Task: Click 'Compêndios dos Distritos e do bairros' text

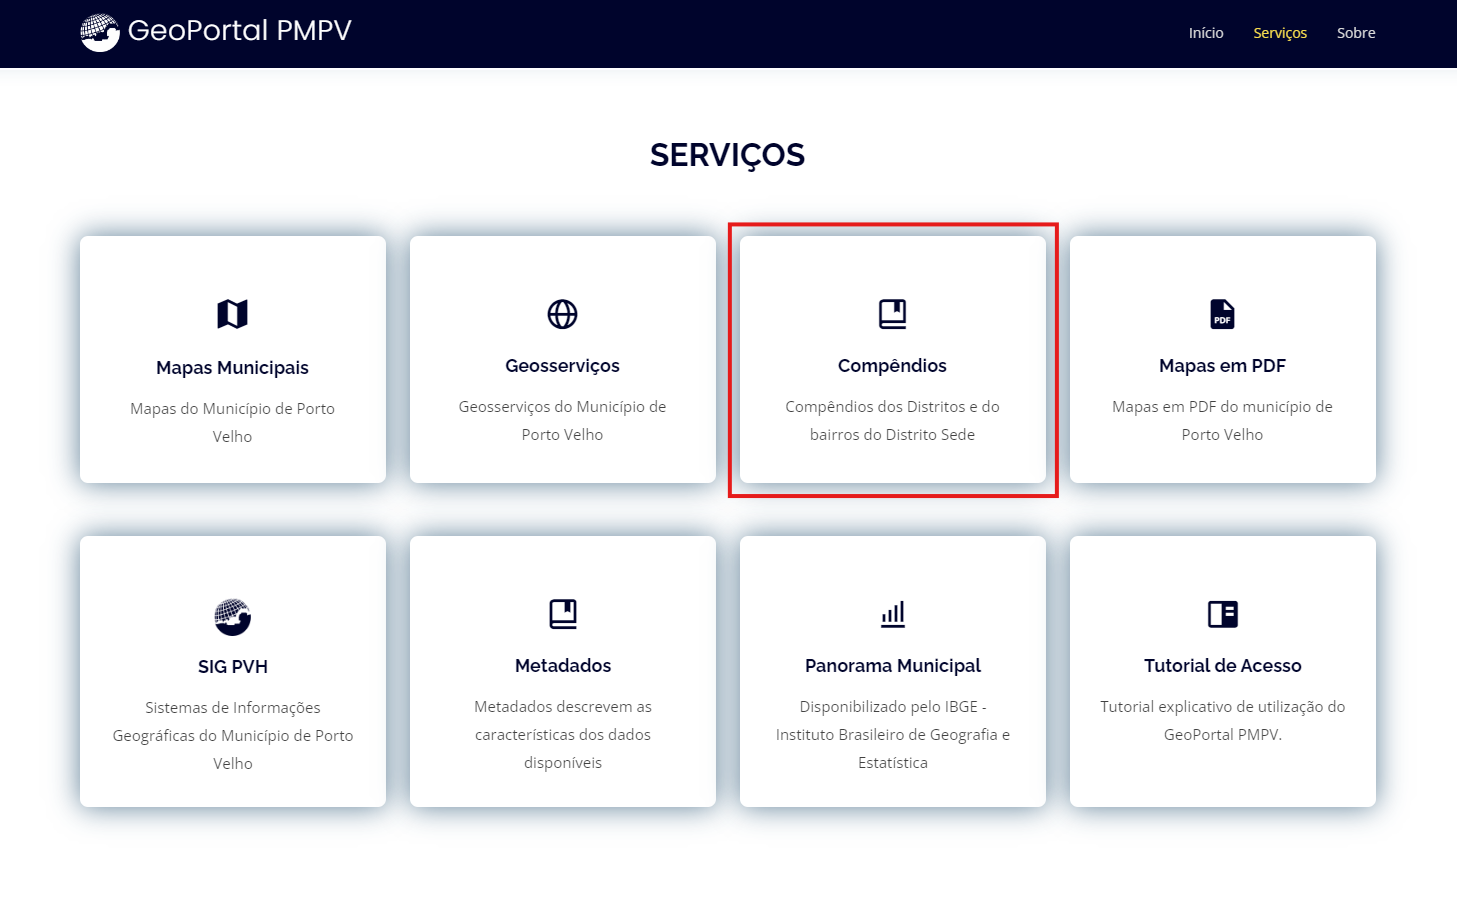Action: (892, 420)
